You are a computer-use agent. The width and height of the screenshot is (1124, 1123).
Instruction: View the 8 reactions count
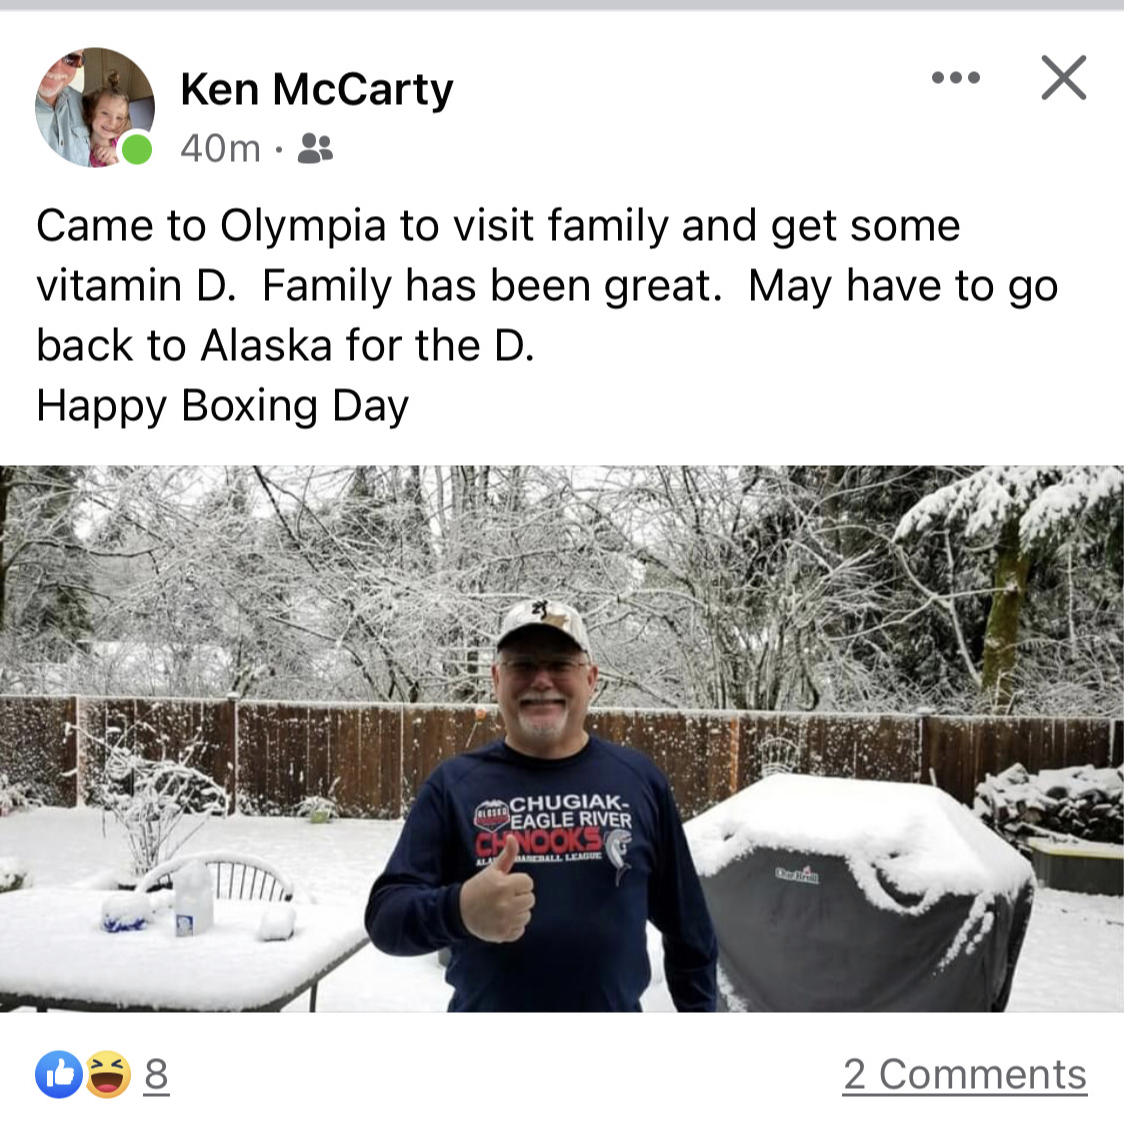[x=156, y=1074]
